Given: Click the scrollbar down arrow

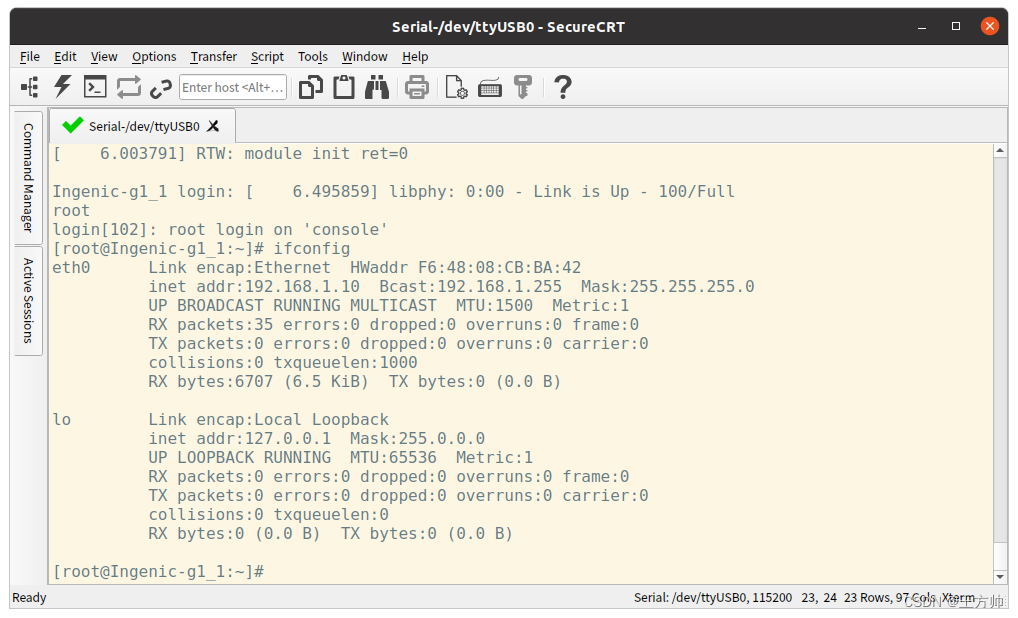Looking at the screenshot, I should click(x=1000, y=575).
